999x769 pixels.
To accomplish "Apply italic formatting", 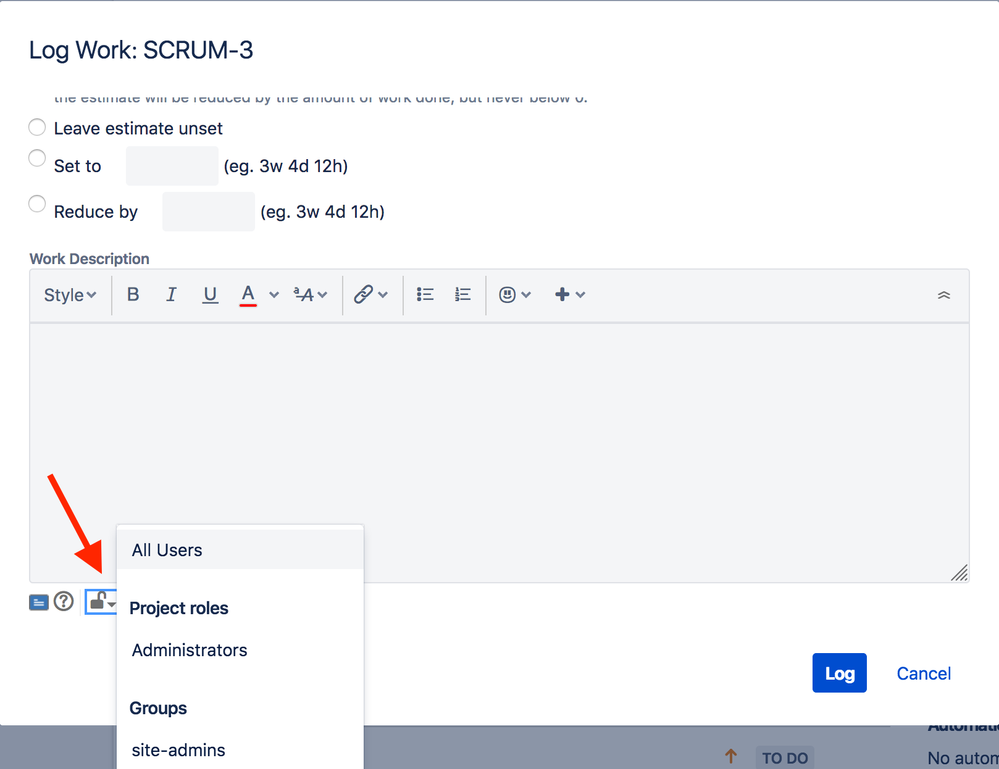I will coord(171,294).
